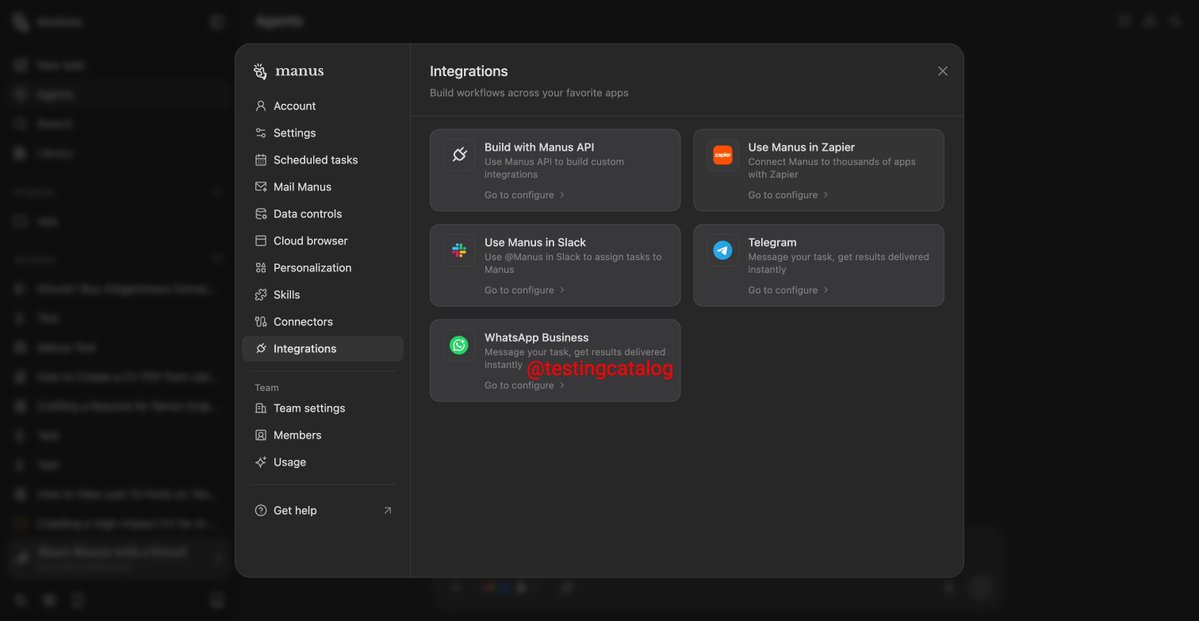The image size is (1199, 621).
Task: Open Personalization section
Action: pyautogui.click(x=322, y=268)
